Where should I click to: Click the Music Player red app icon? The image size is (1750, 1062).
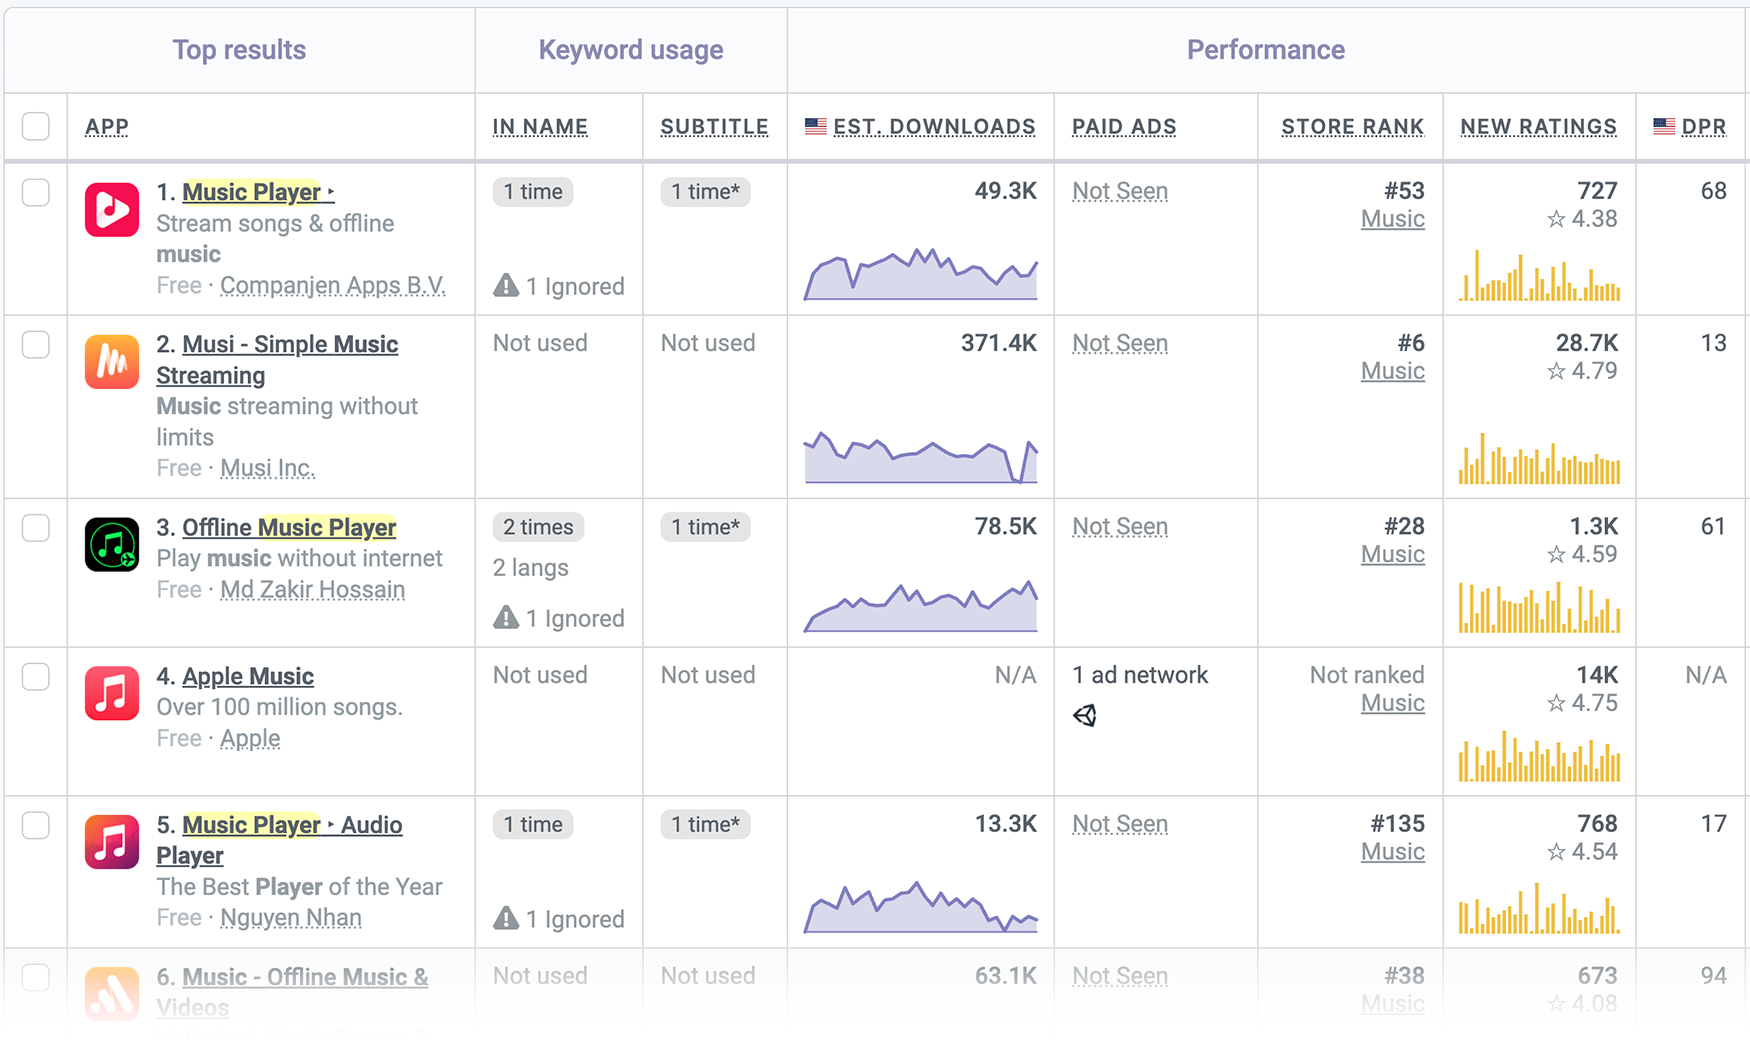112,209
